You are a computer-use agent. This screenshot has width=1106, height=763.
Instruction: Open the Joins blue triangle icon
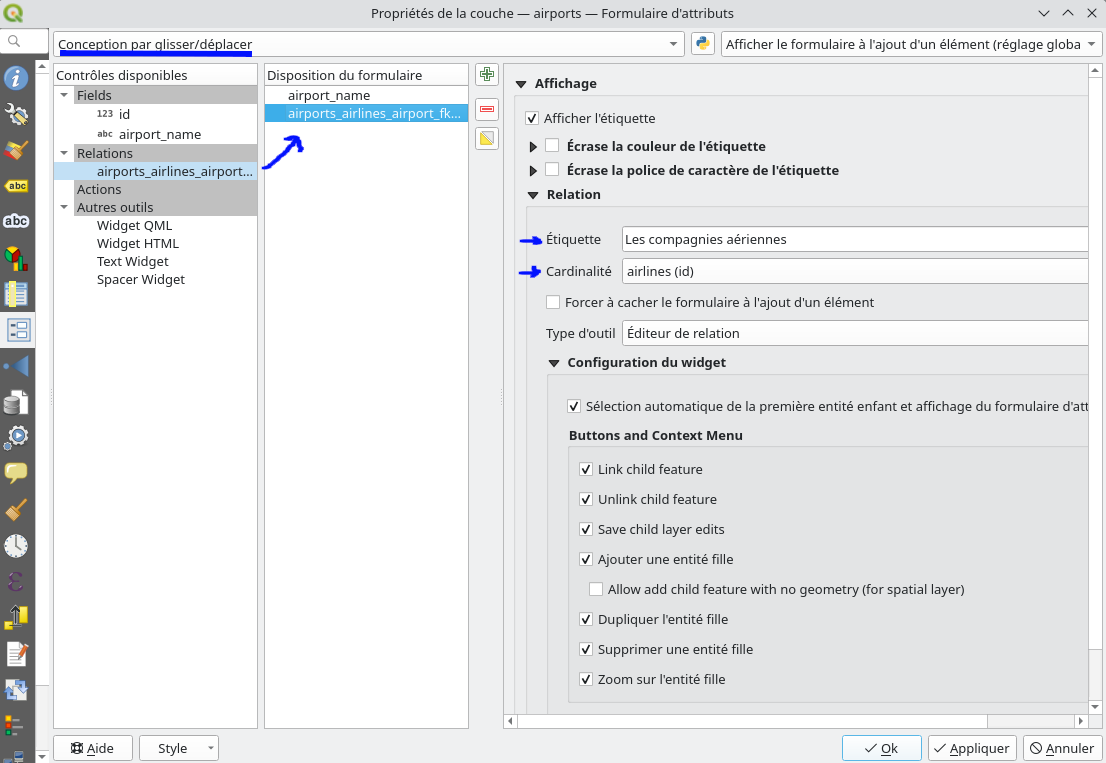pyautogui.click(x=16, y=366)
